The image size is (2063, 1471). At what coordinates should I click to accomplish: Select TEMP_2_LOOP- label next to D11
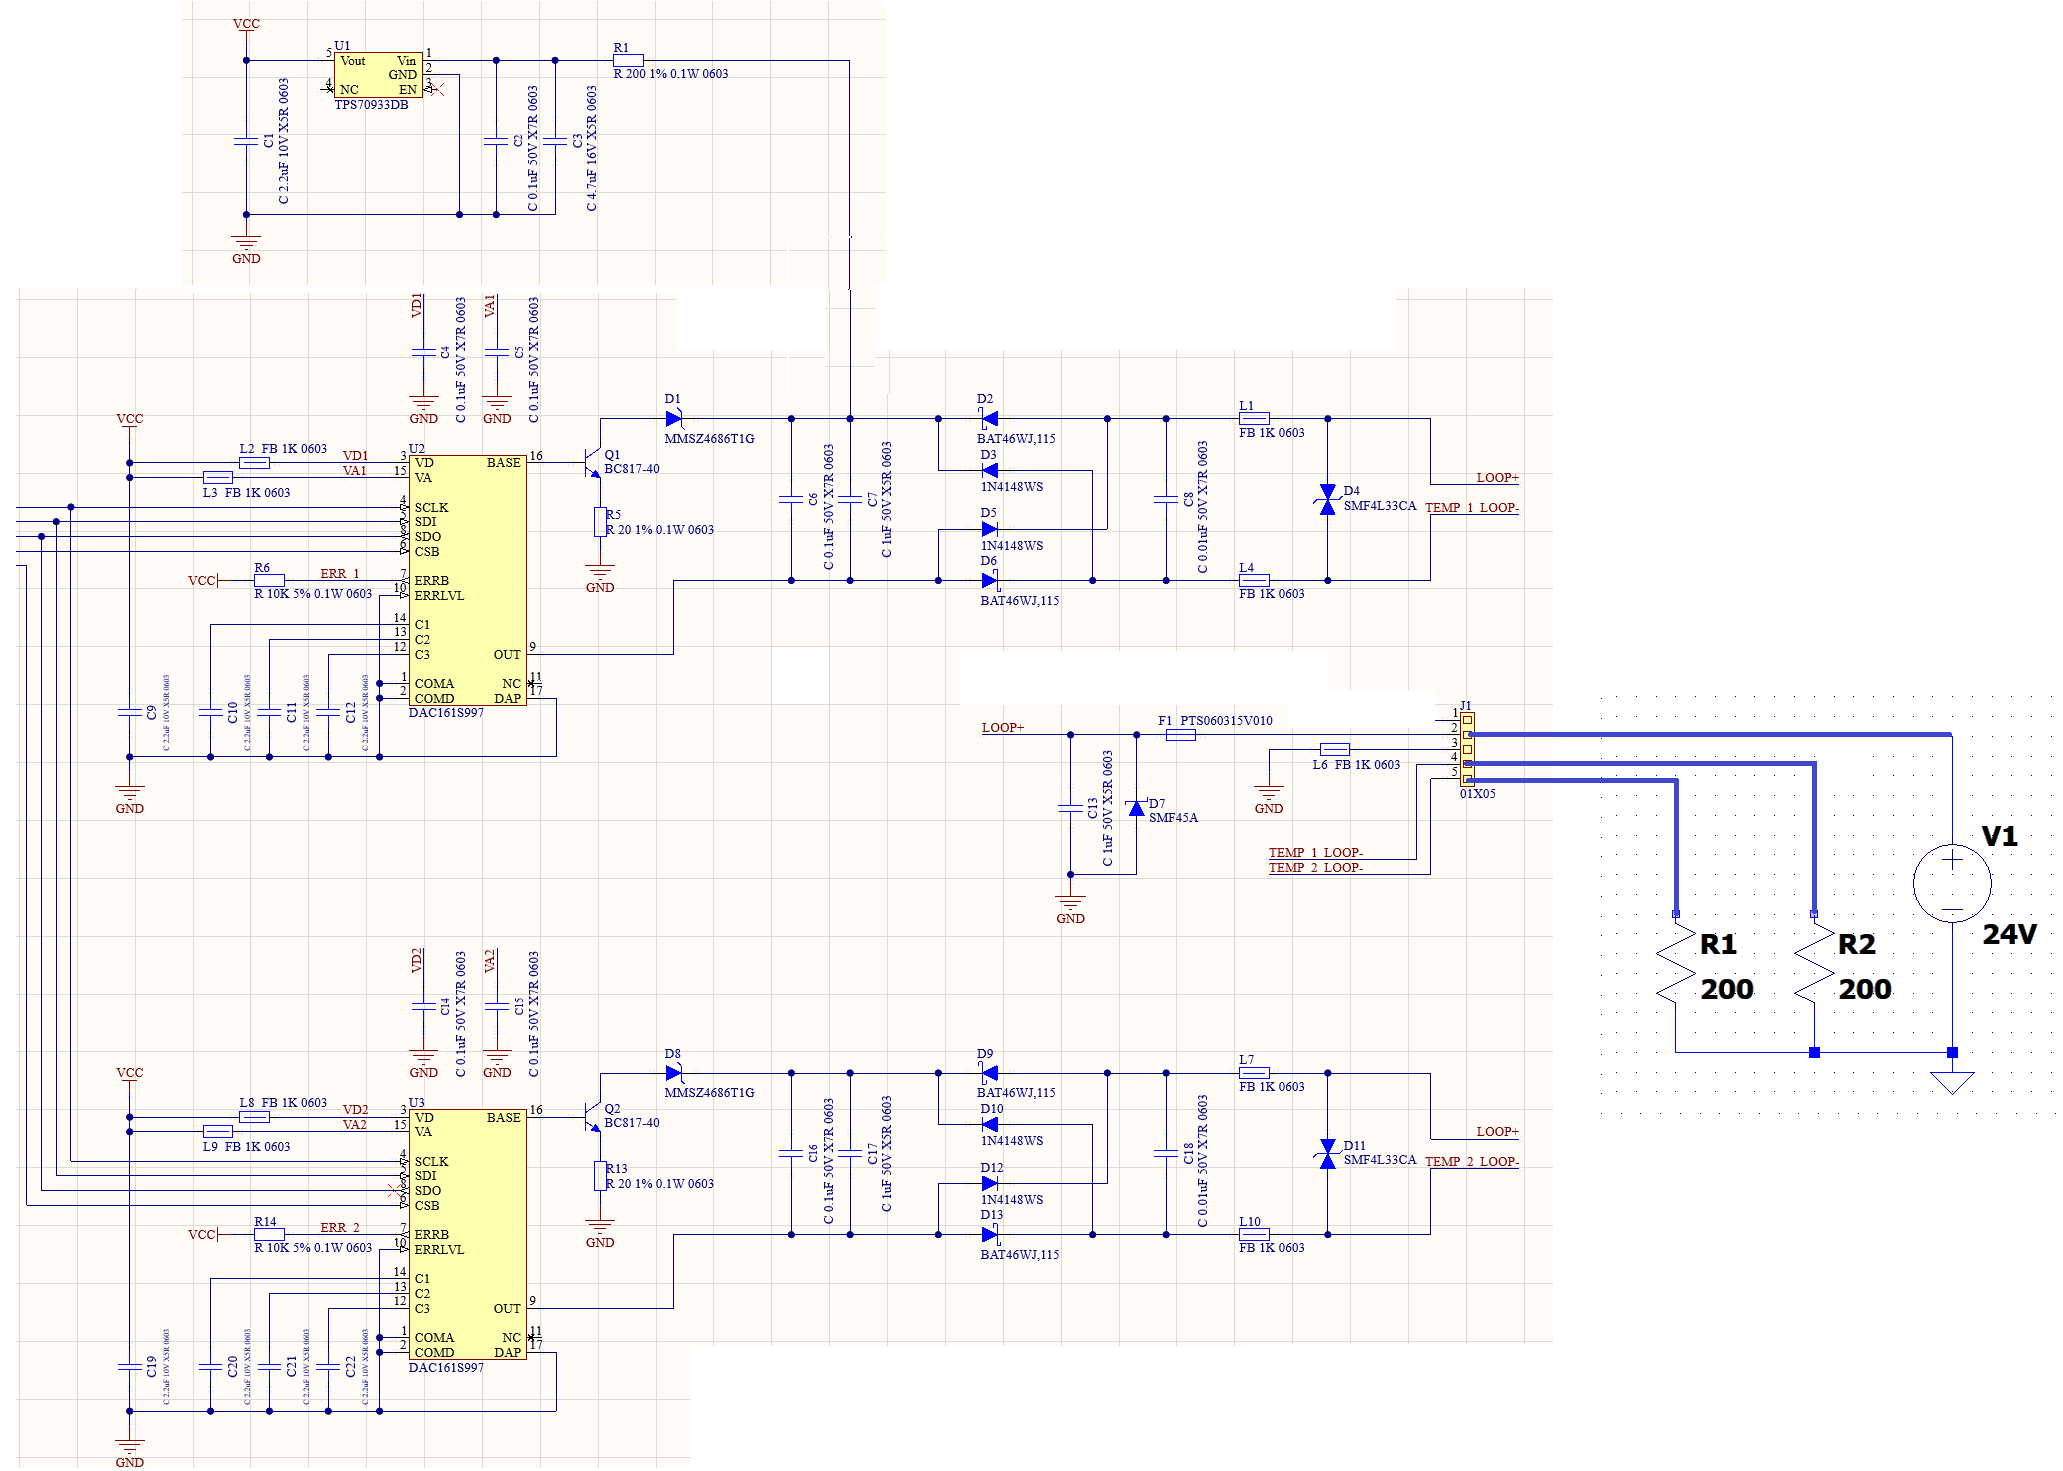pos(1471,1161)
